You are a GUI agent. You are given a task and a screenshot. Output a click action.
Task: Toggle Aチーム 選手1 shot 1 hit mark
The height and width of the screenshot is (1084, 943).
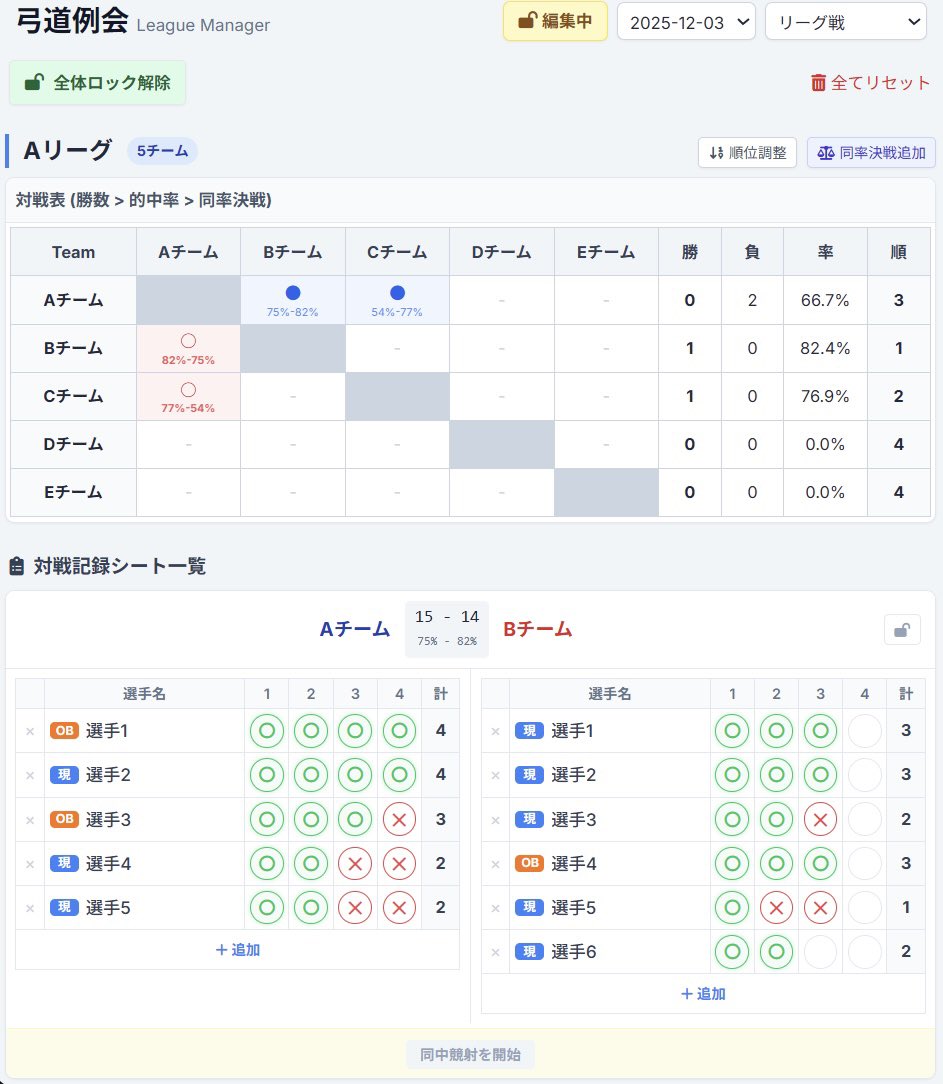coord(267,731)
